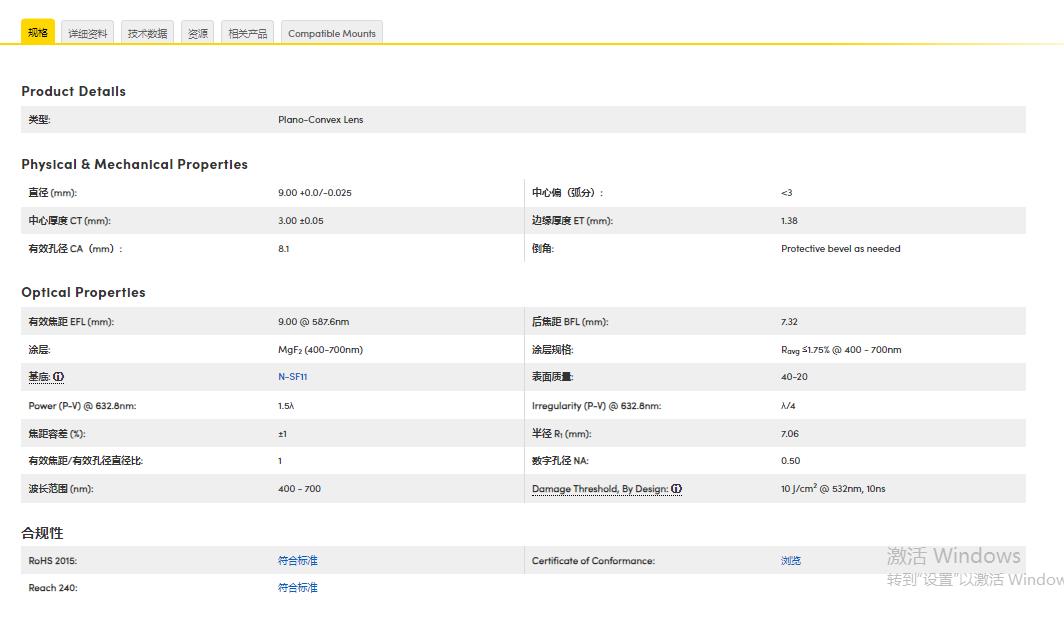This screenshot has width=1064, height=624.
Task: Click the 9.00 @ 587.6nm focal length value
Action: pos(313,322)
